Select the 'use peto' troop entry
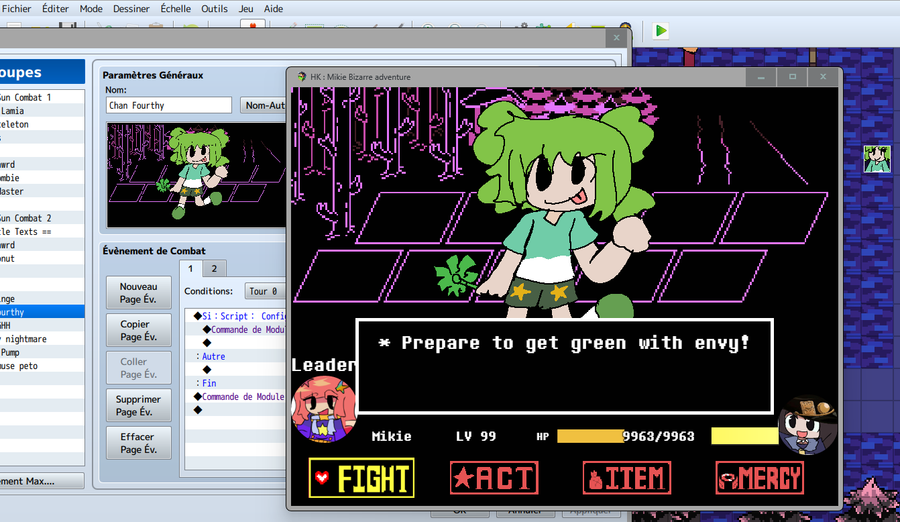Viewport: 900px width, 522px height. tap(42, 366)
